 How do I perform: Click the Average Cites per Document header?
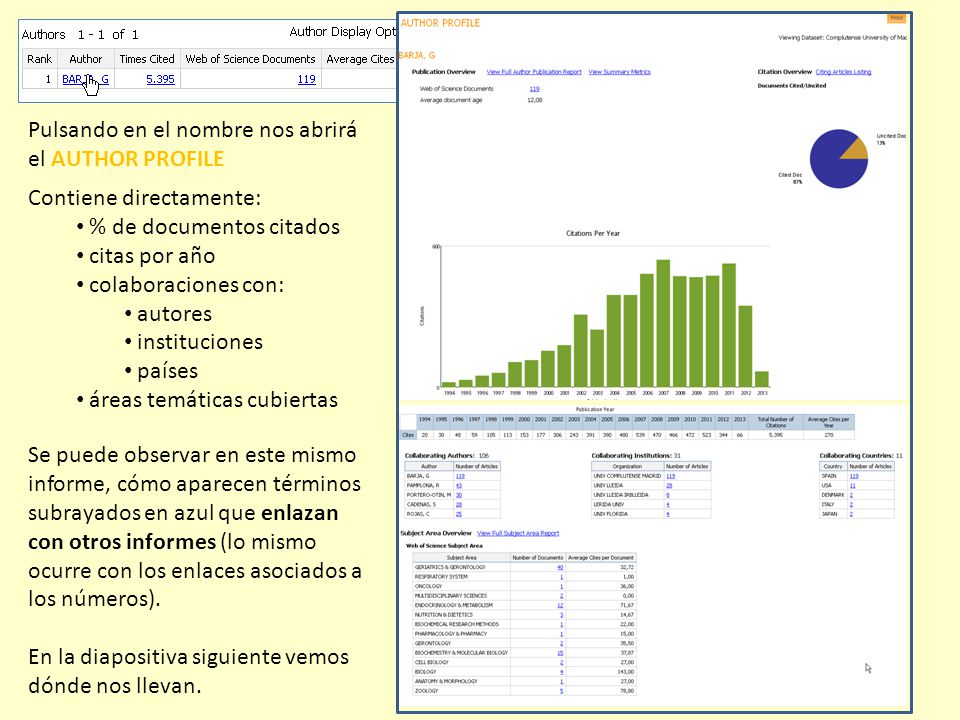pos(601,558)
